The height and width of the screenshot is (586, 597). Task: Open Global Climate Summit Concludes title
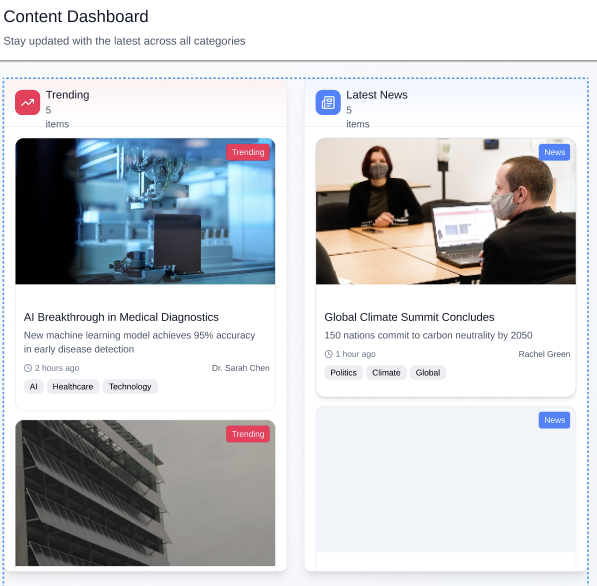409,317
